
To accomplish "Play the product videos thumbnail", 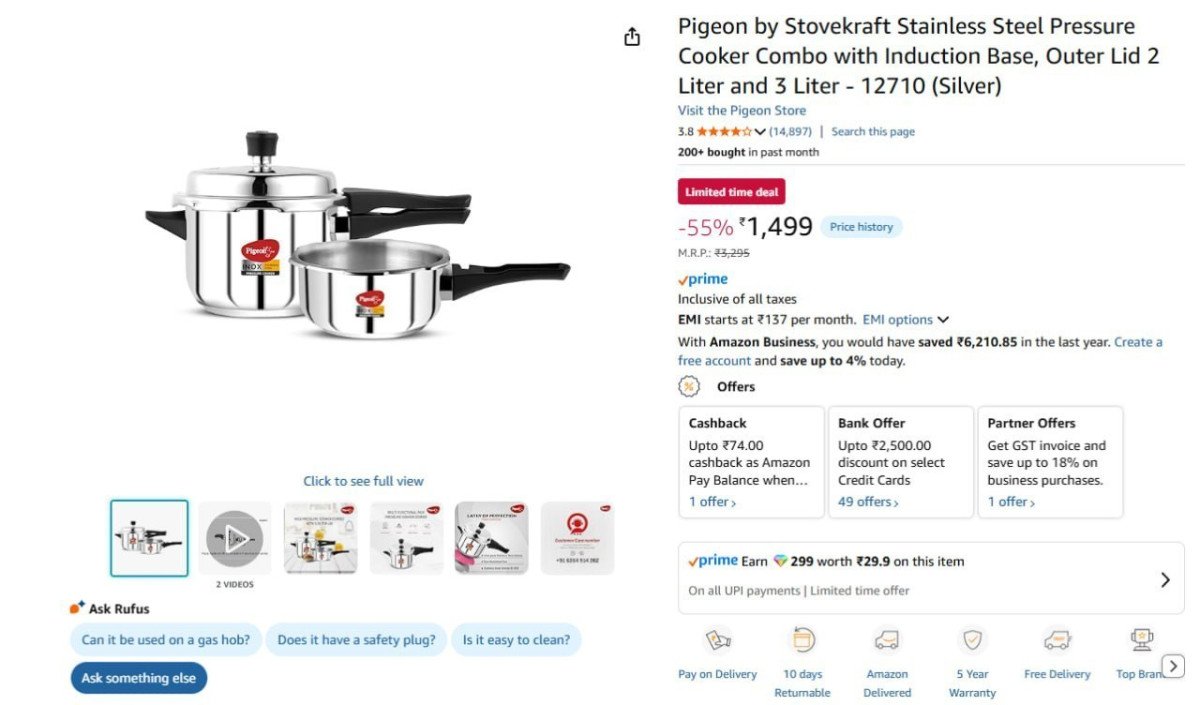I will click(234, 536).
